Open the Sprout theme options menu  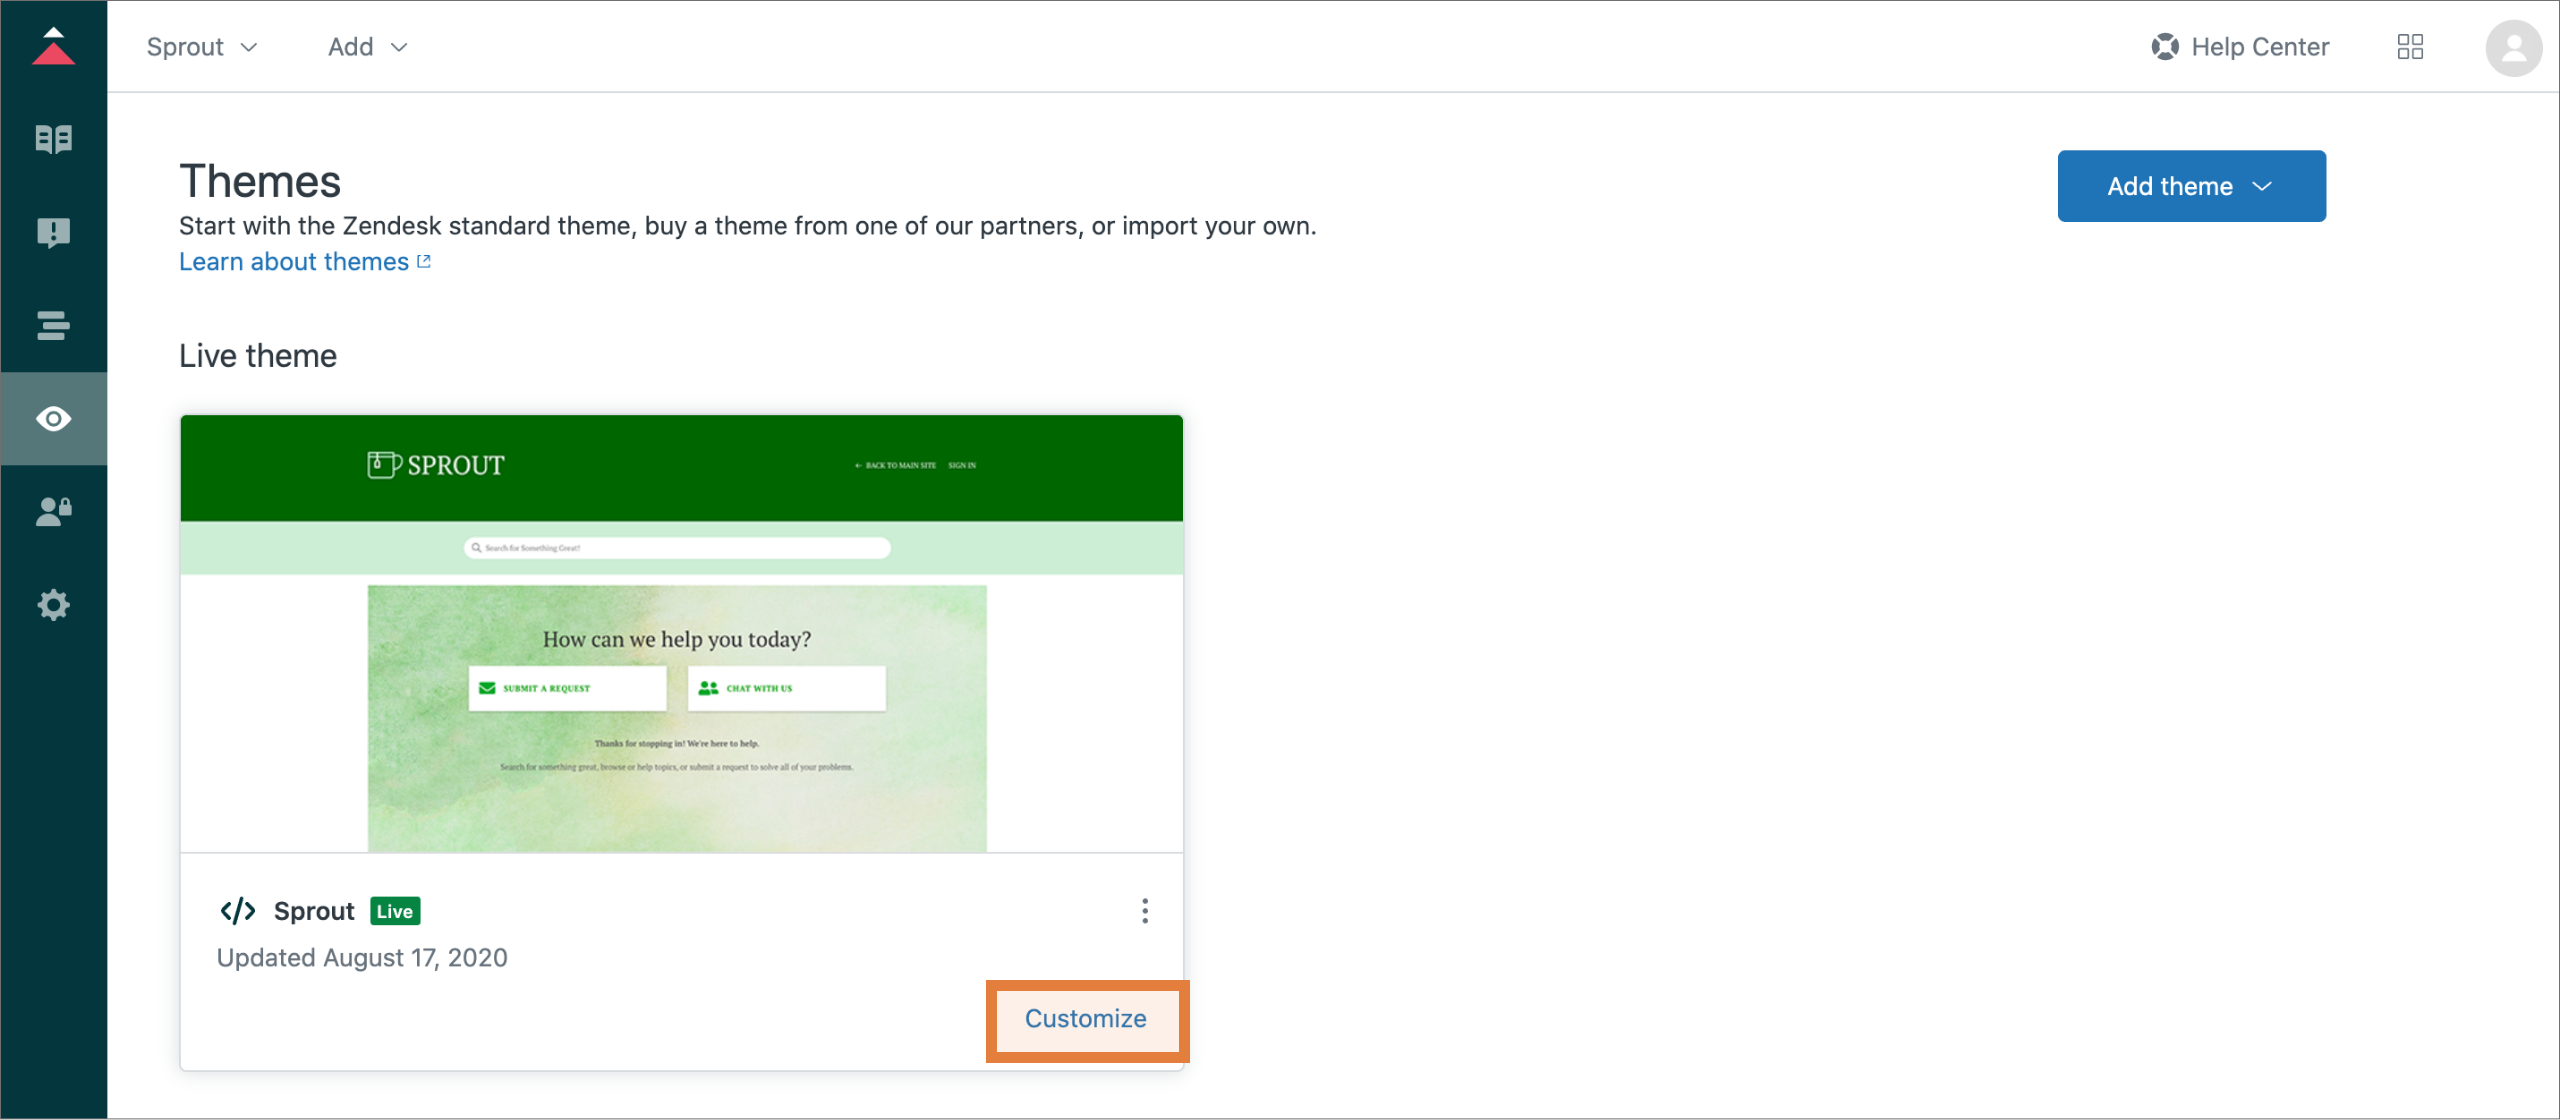(1145, 911)
